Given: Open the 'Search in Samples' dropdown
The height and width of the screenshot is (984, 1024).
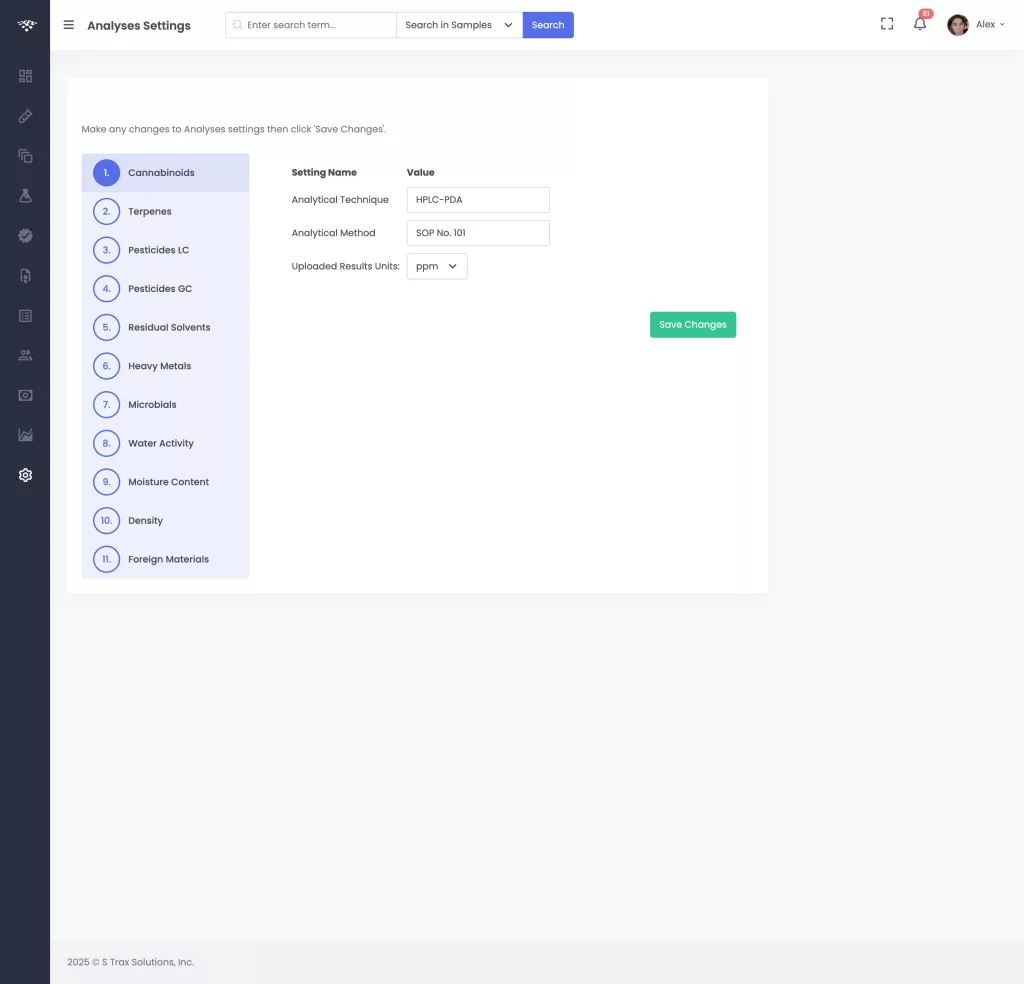Looking at the screenshot, I should tap(459, 25).
